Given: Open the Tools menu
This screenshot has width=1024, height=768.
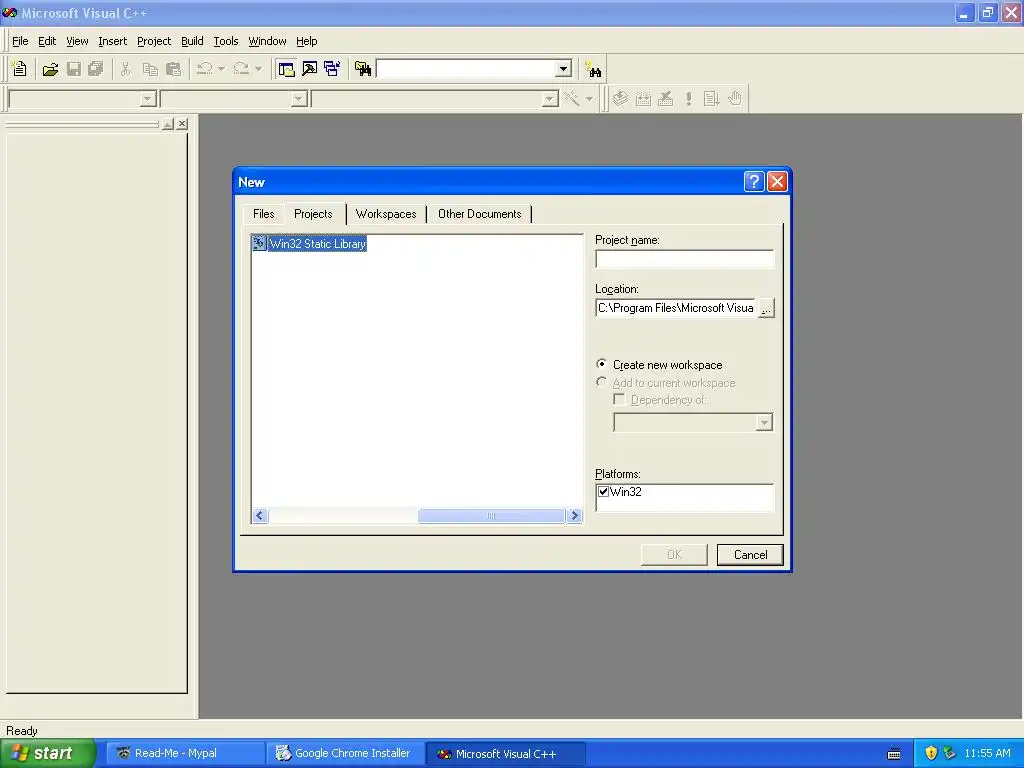Looking at the screenshot, I should point(226,41).
